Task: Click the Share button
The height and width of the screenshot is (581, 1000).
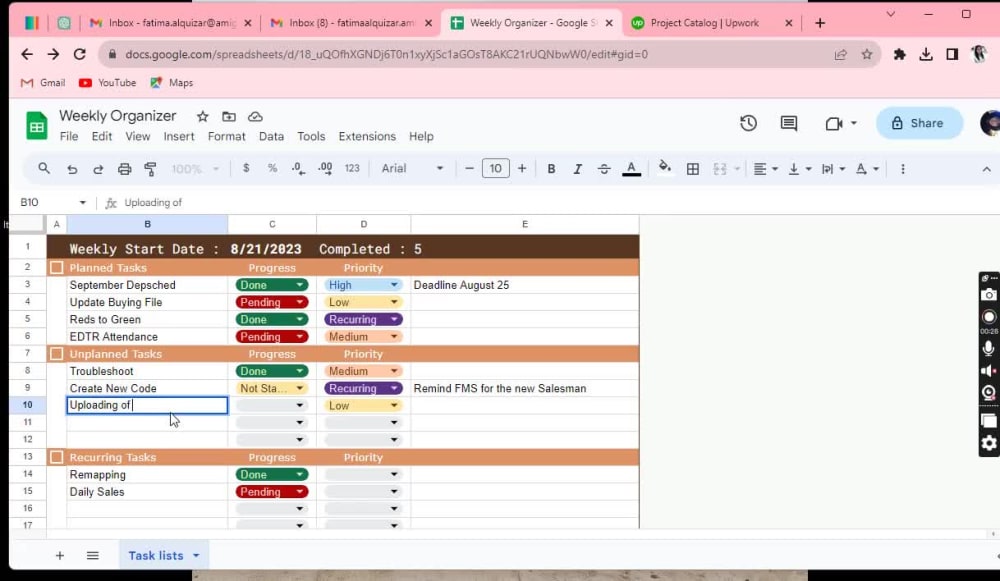Action: pyautogui.click(x=919, y=122)
